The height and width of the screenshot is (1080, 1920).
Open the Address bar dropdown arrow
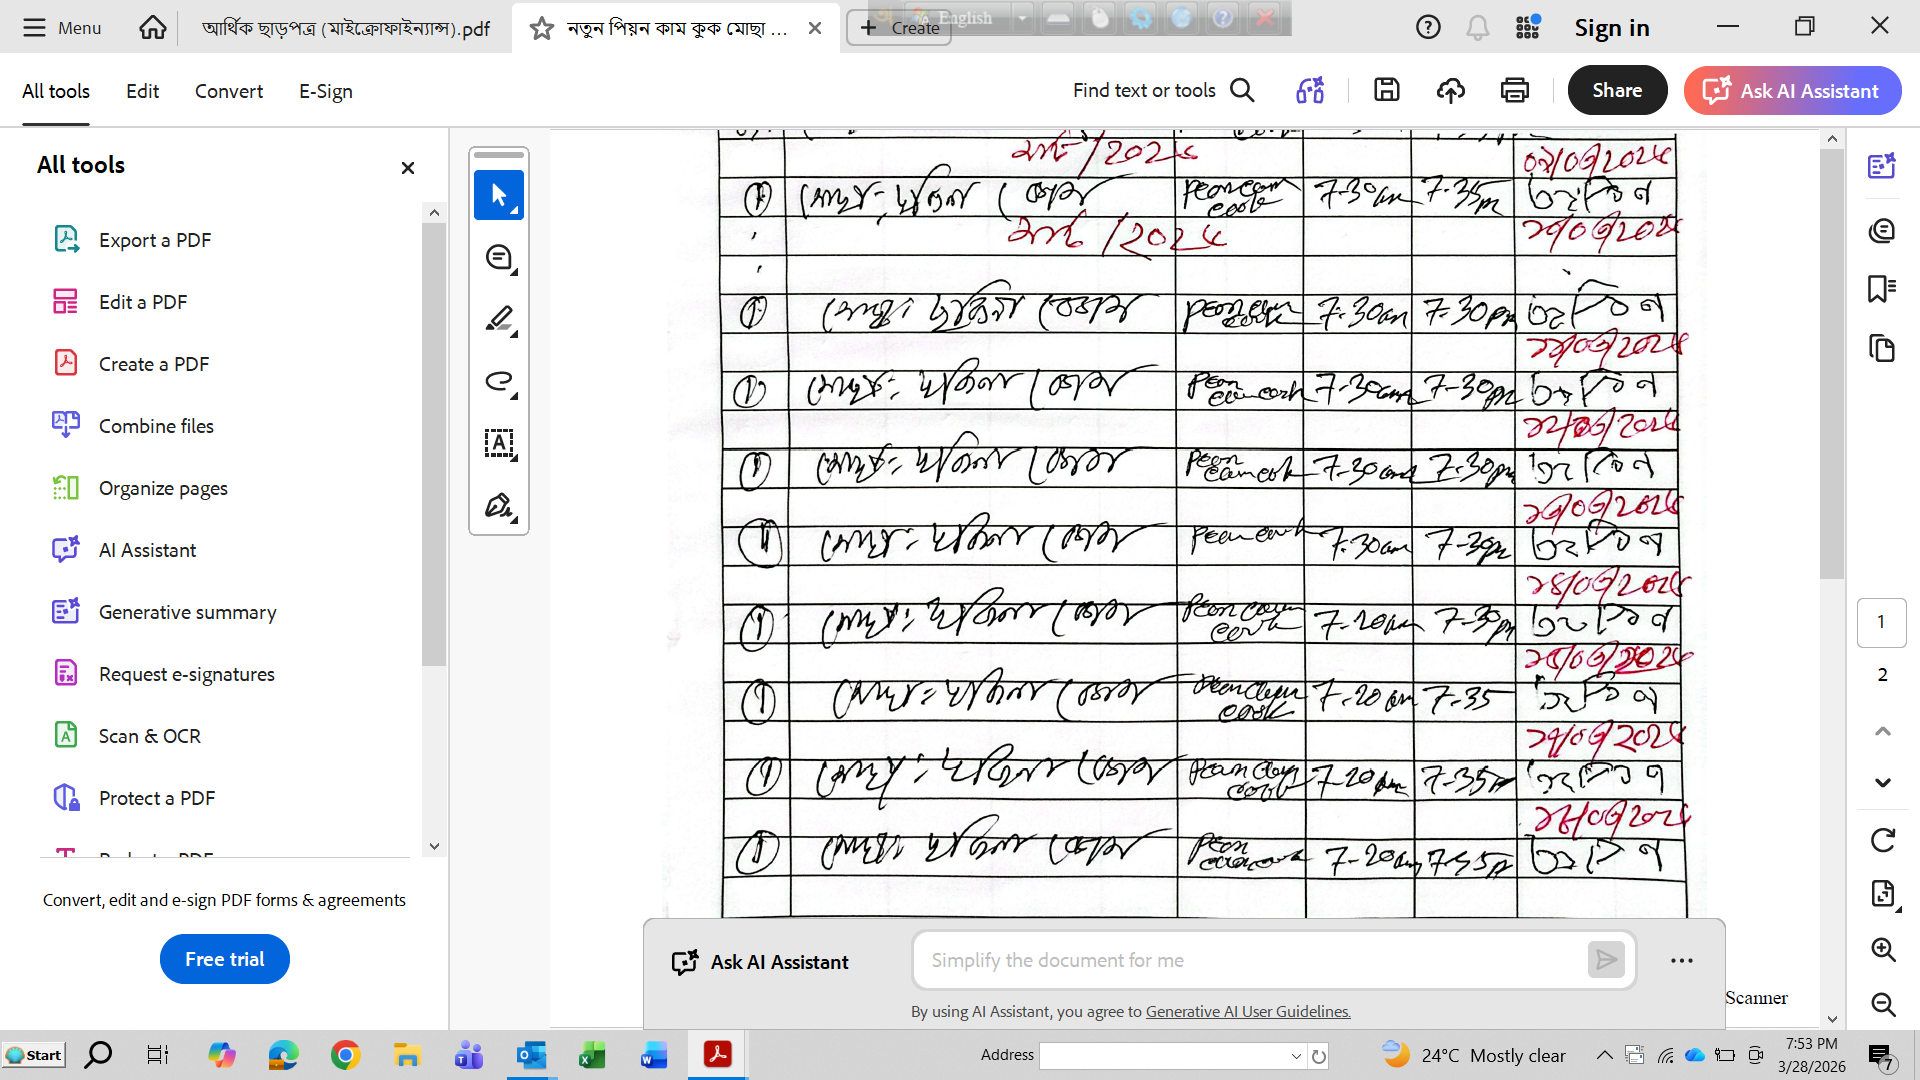point(1296,1056)
